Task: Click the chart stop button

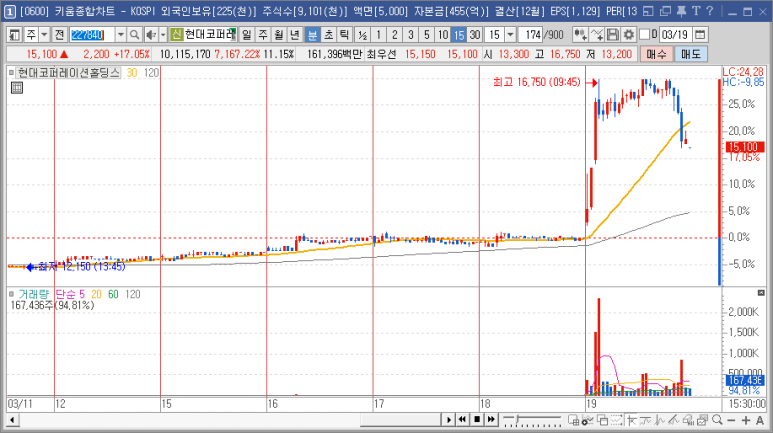Action: click(x=477, y=420)
